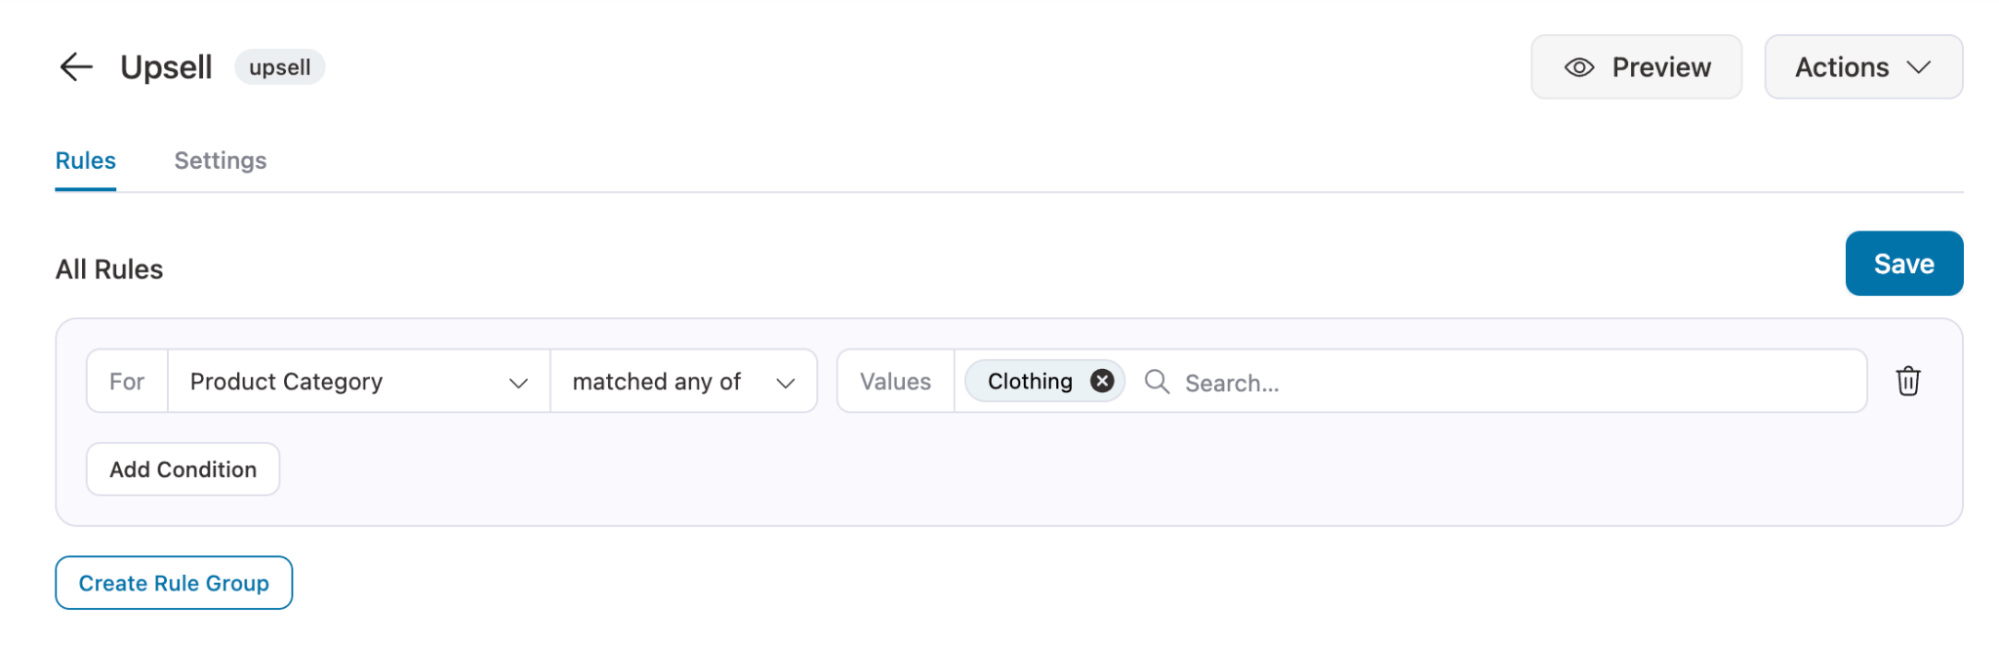Click the Clothing category chip
The image size is (1999, 650).
tap(1030, 381)
